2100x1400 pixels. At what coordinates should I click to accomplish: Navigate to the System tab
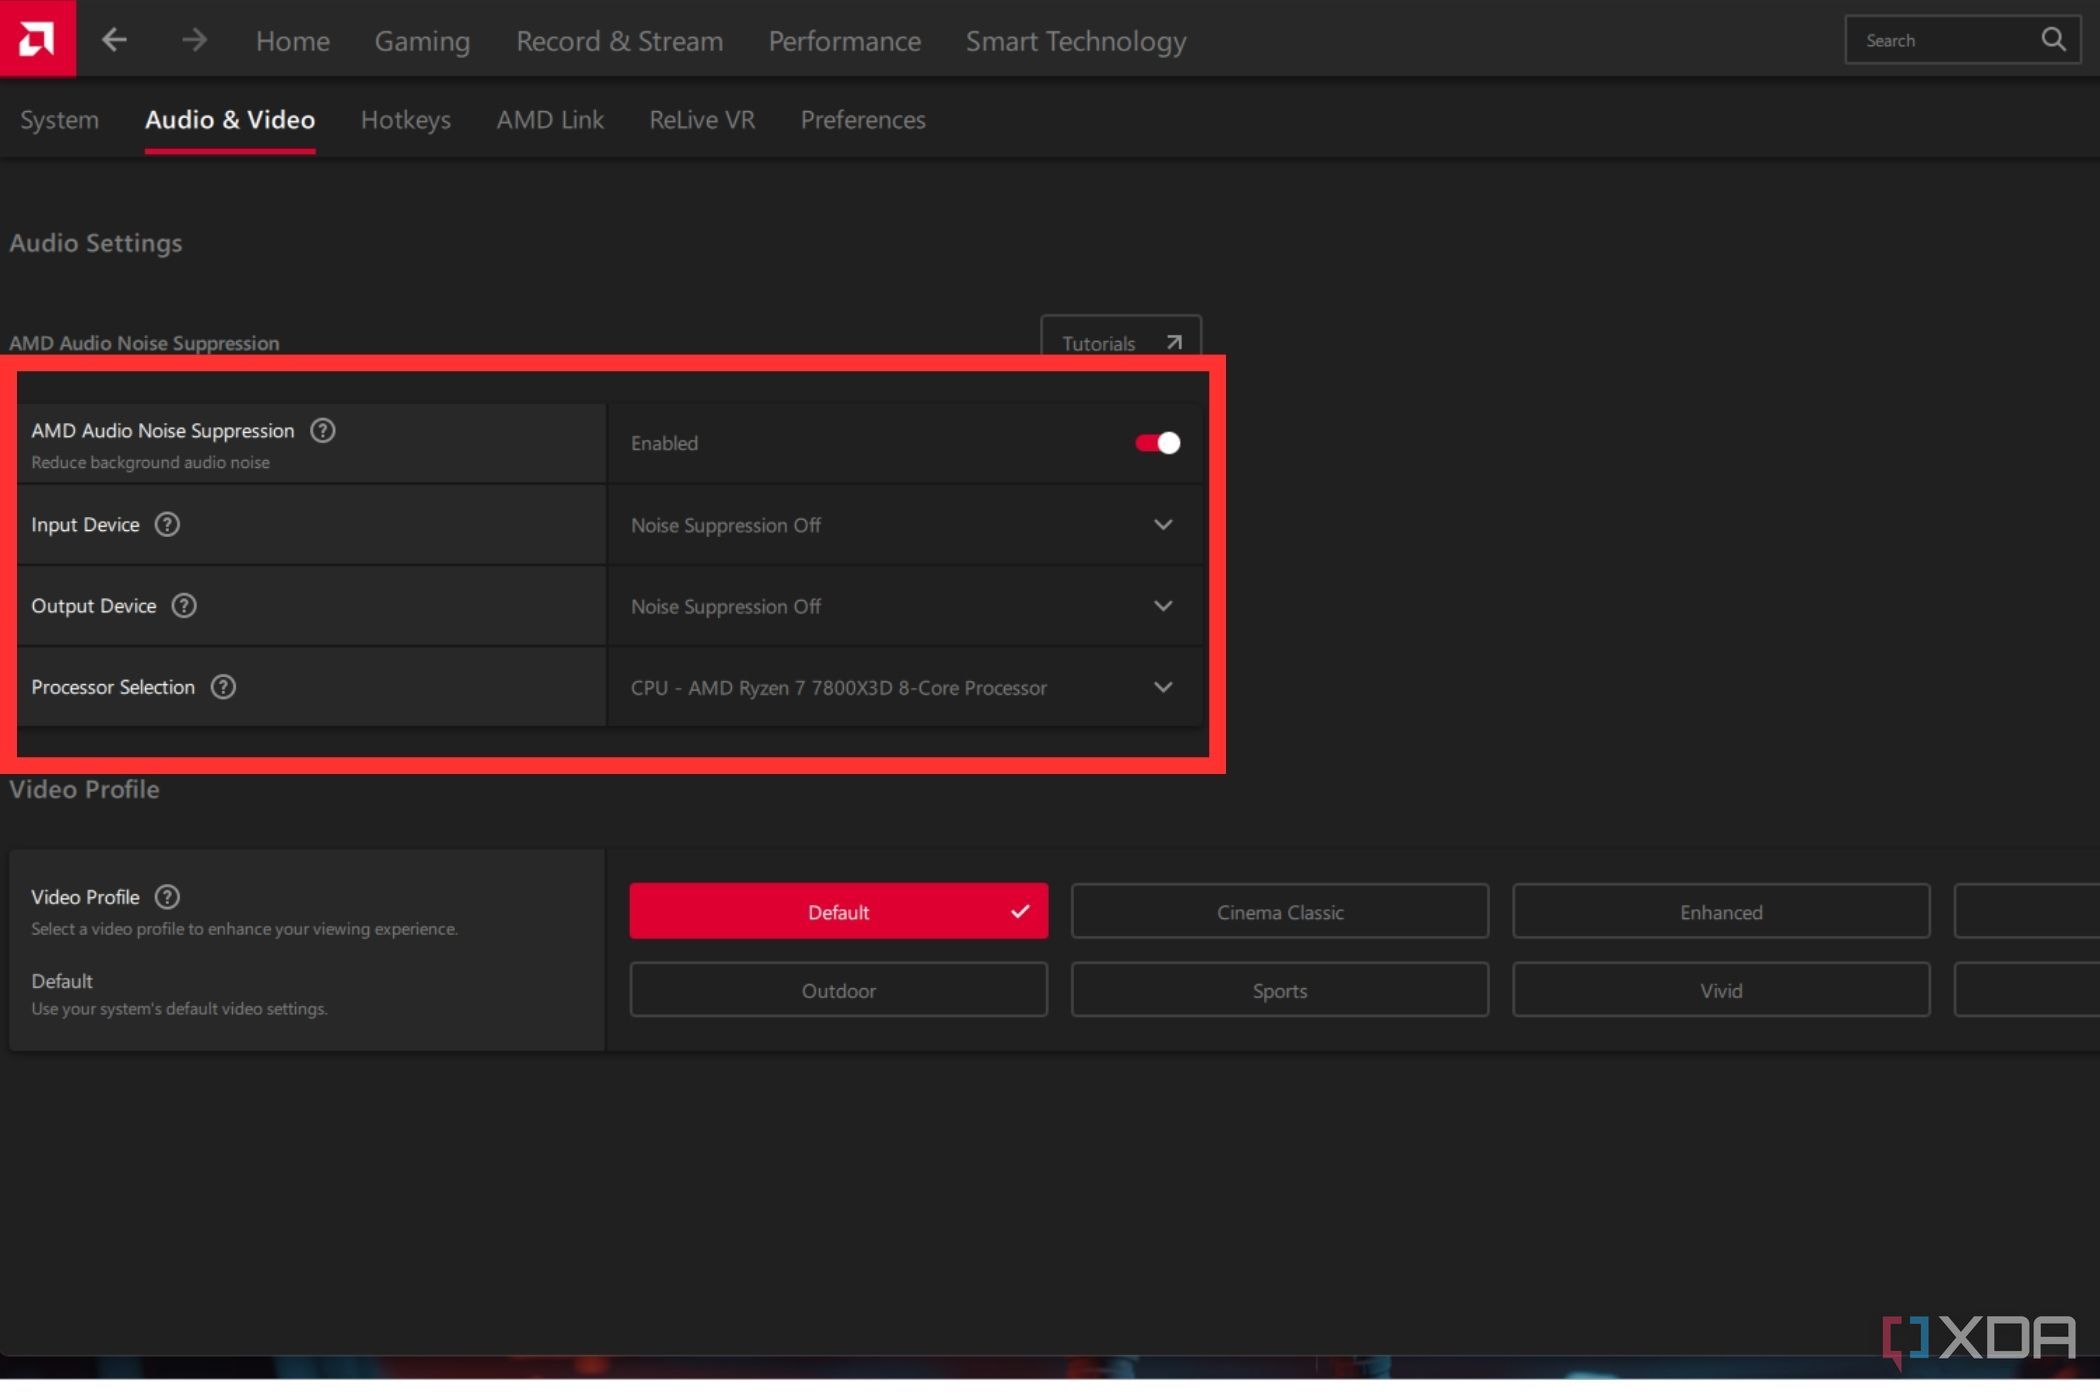(x=58, y=119)
